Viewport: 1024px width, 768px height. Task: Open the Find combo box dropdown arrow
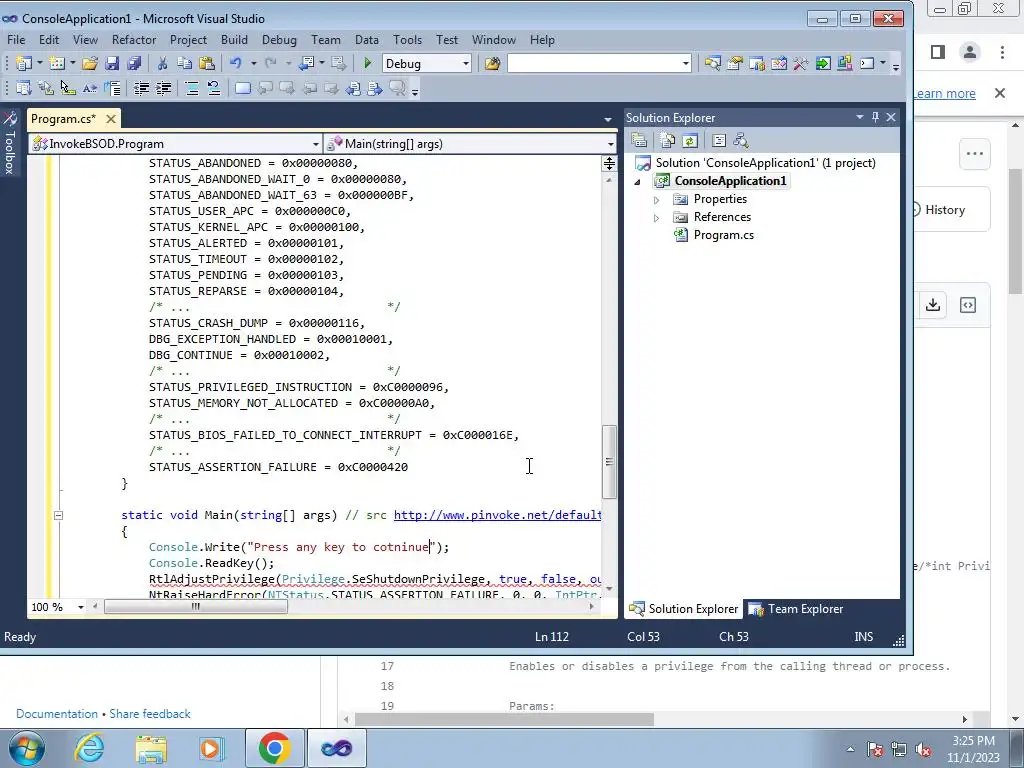tap(686, 63)
